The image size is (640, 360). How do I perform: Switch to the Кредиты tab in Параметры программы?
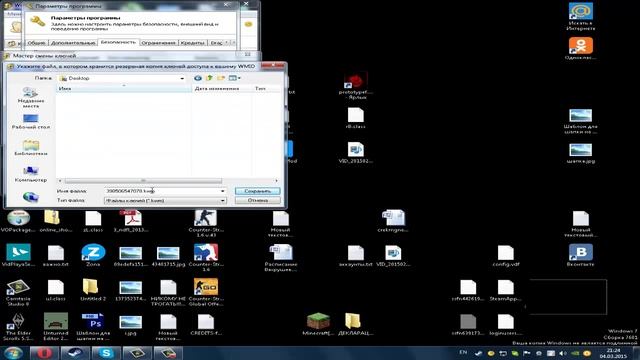point(192,42)
